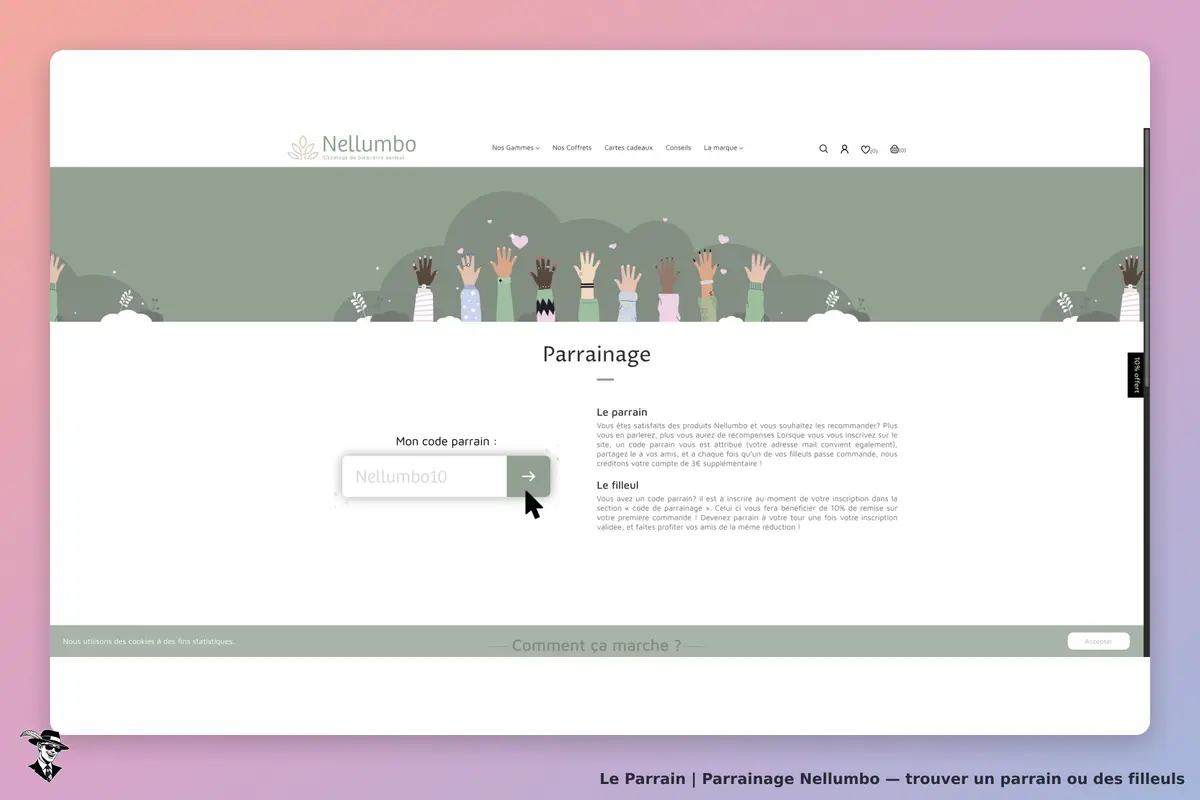
Task: Click the Parrainage page heading
Action: pyautogui.click(x=597, y=354)
